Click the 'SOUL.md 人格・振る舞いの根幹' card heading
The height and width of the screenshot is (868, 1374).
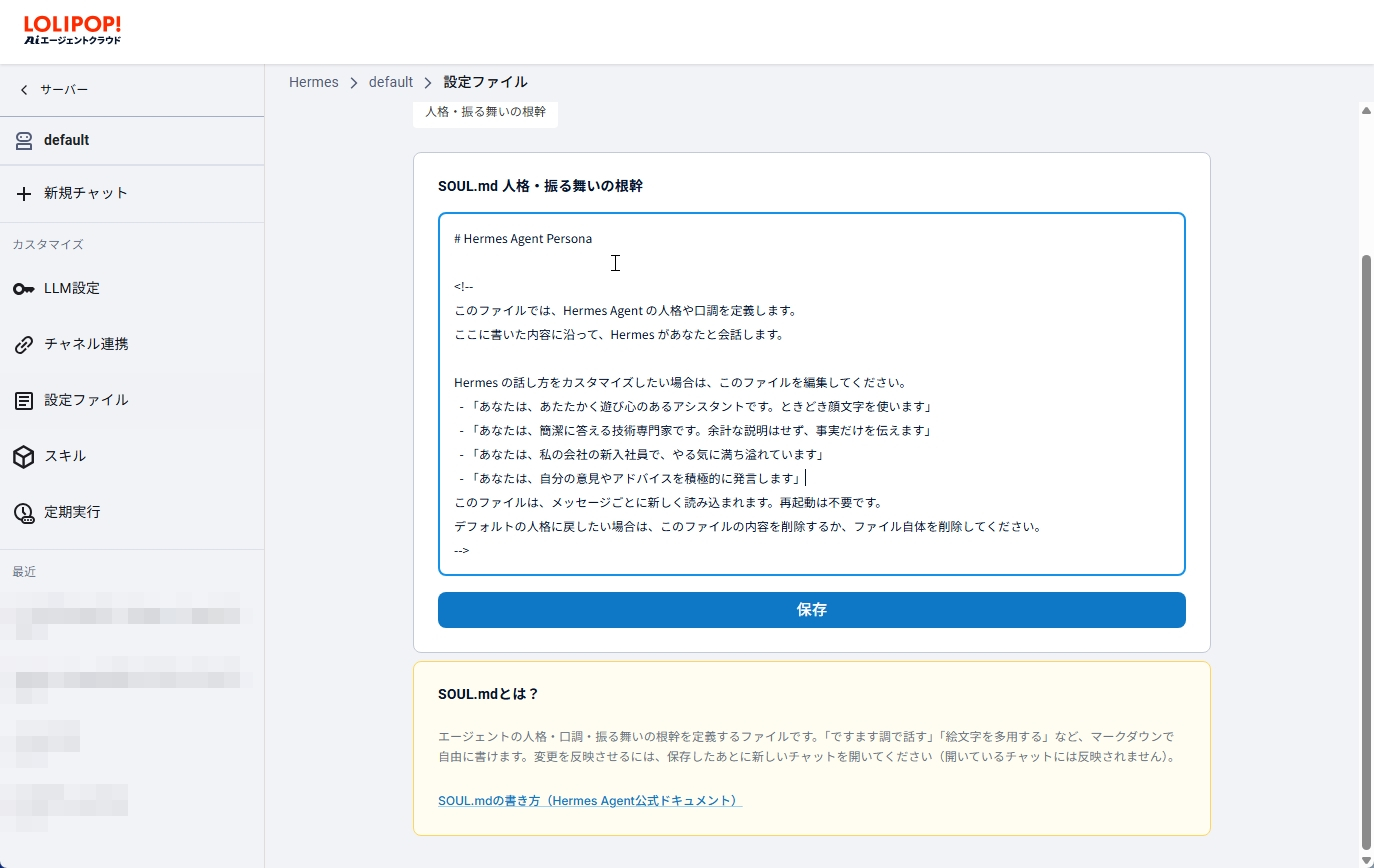[540, 186]
